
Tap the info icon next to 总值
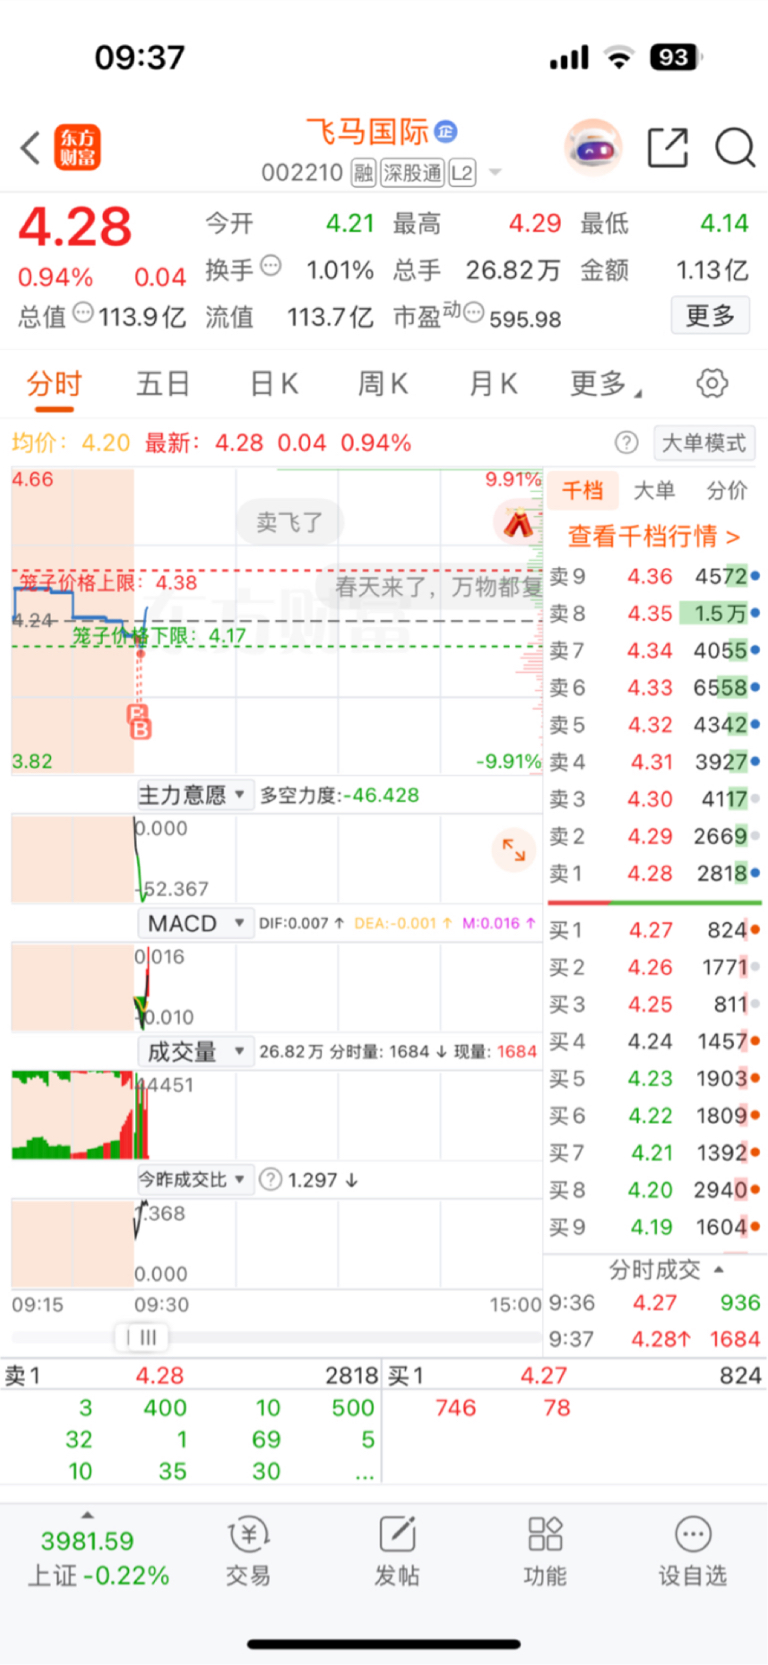tap(83, 314)
